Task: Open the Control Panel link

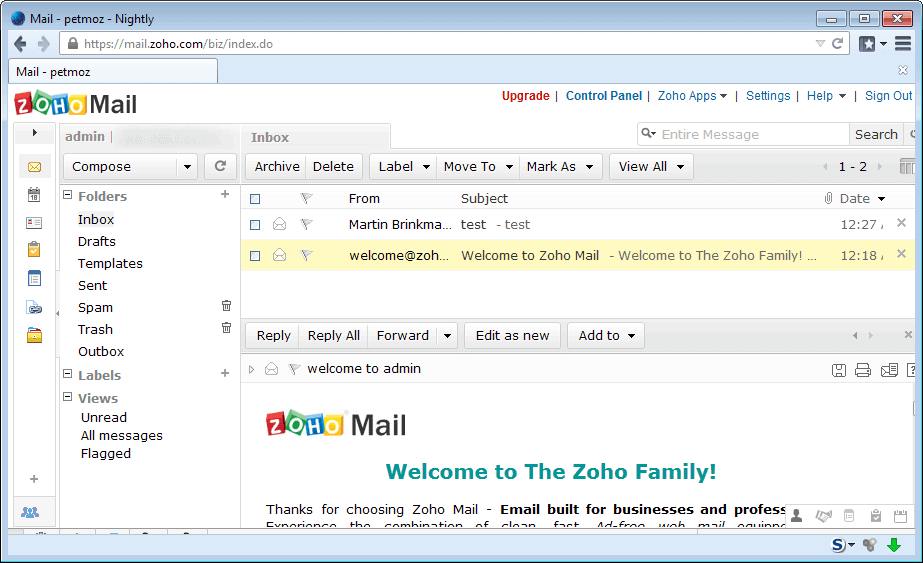Action: (603, 96)
